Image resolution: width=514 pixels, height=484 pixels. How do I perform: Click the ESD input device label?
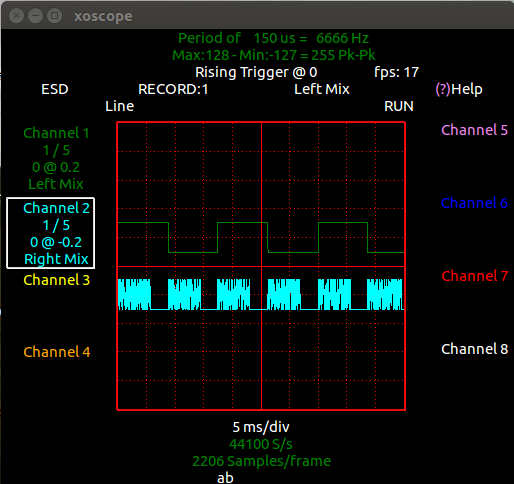(55, 89)
